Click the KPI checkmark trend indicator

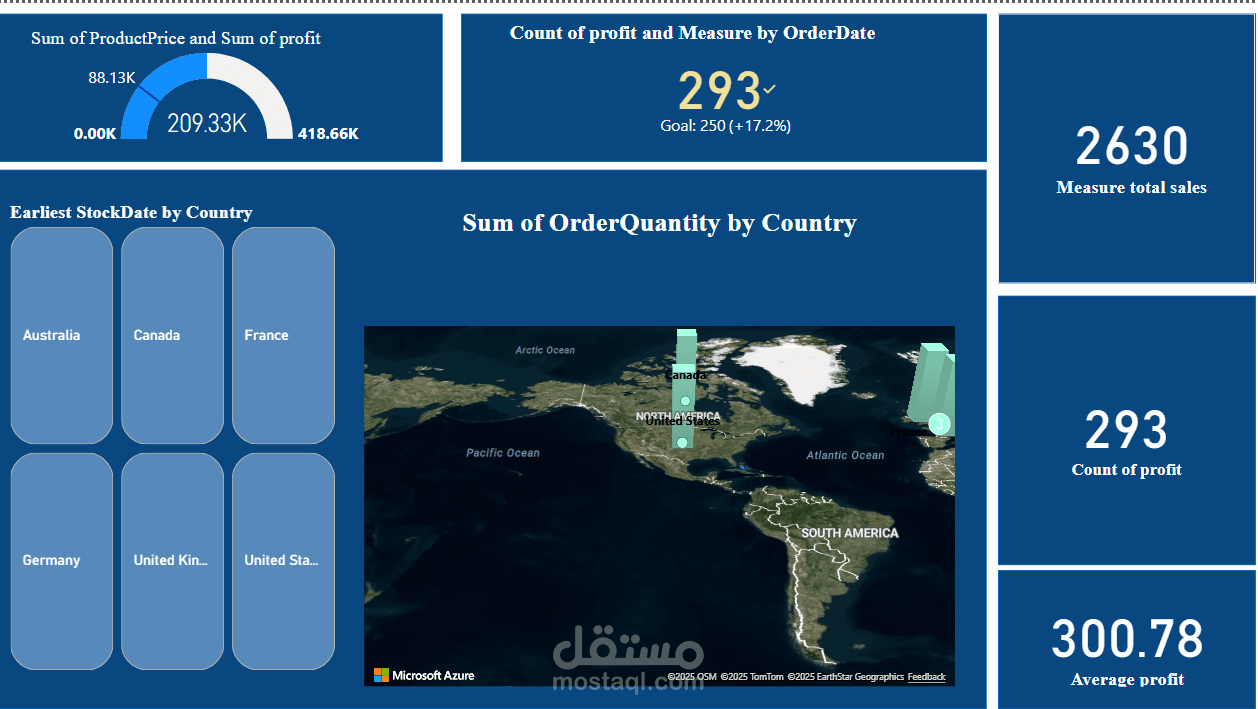tap(769, 89)
